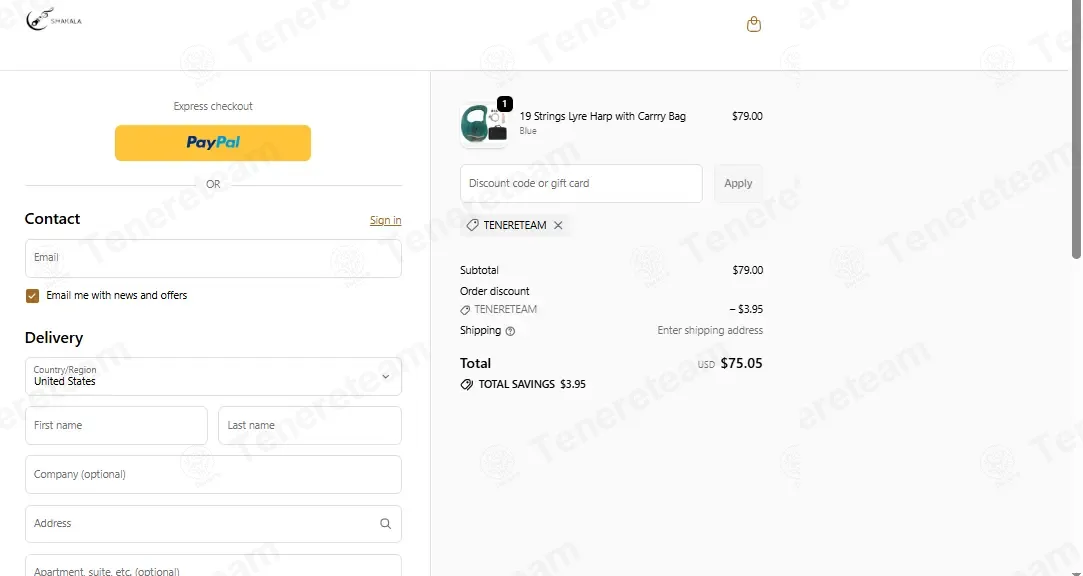Focus the Address field
1083x576 pixels.
[x=213, y=524]
